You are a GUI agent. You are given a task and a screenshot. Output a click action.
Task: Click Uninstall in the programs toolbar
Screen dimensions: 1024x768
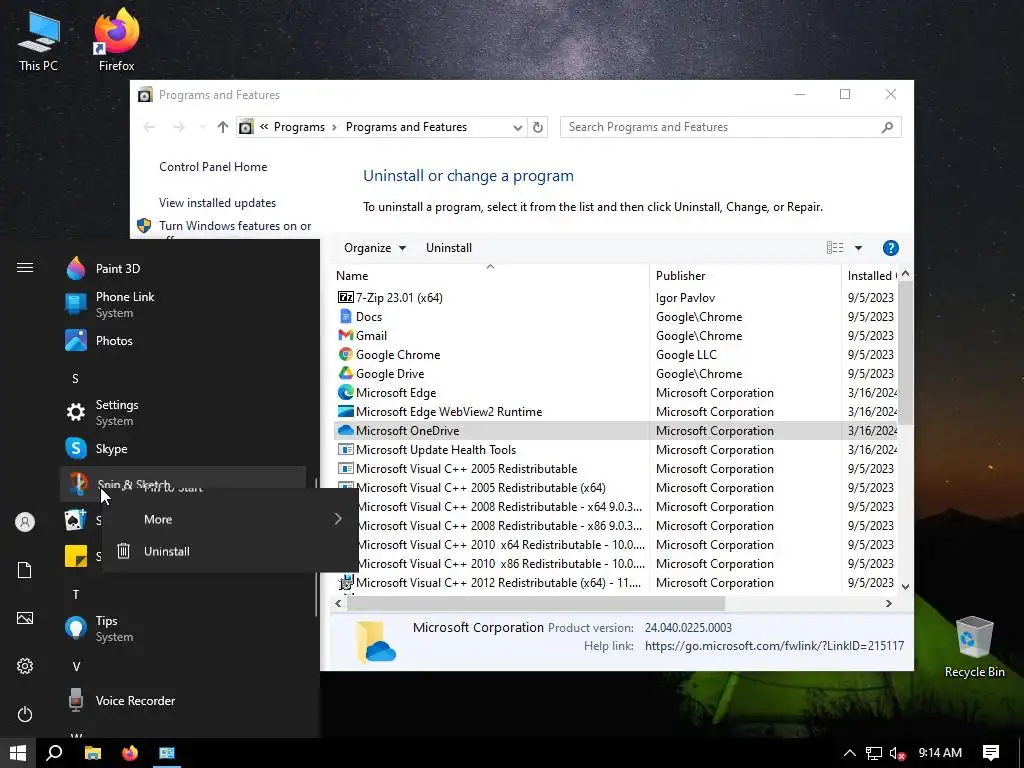tap(449, 248)
